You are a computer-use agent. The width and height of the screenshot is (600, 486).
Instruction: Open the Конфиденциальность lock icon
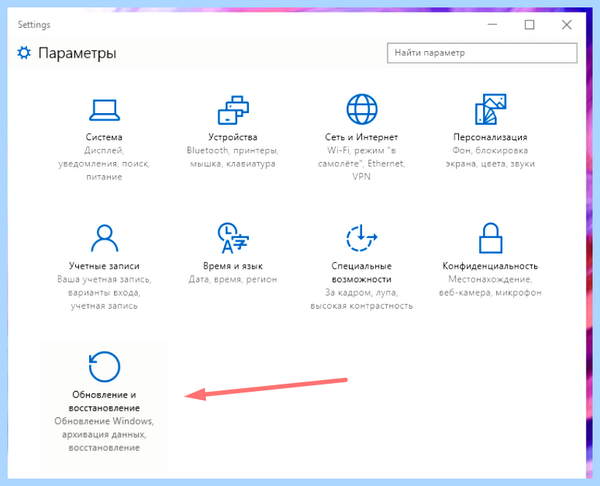click(491, 238)
